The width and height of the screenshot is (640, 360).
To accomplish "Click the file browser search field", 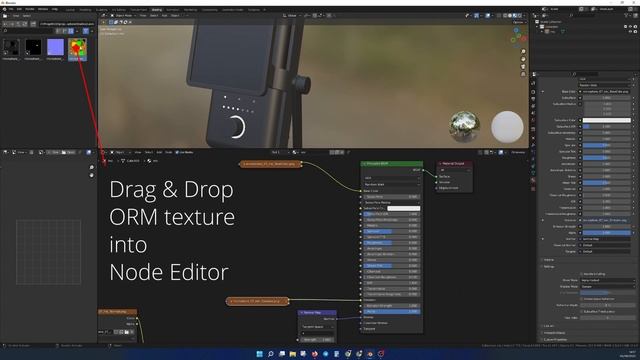I will coord(29,31).
